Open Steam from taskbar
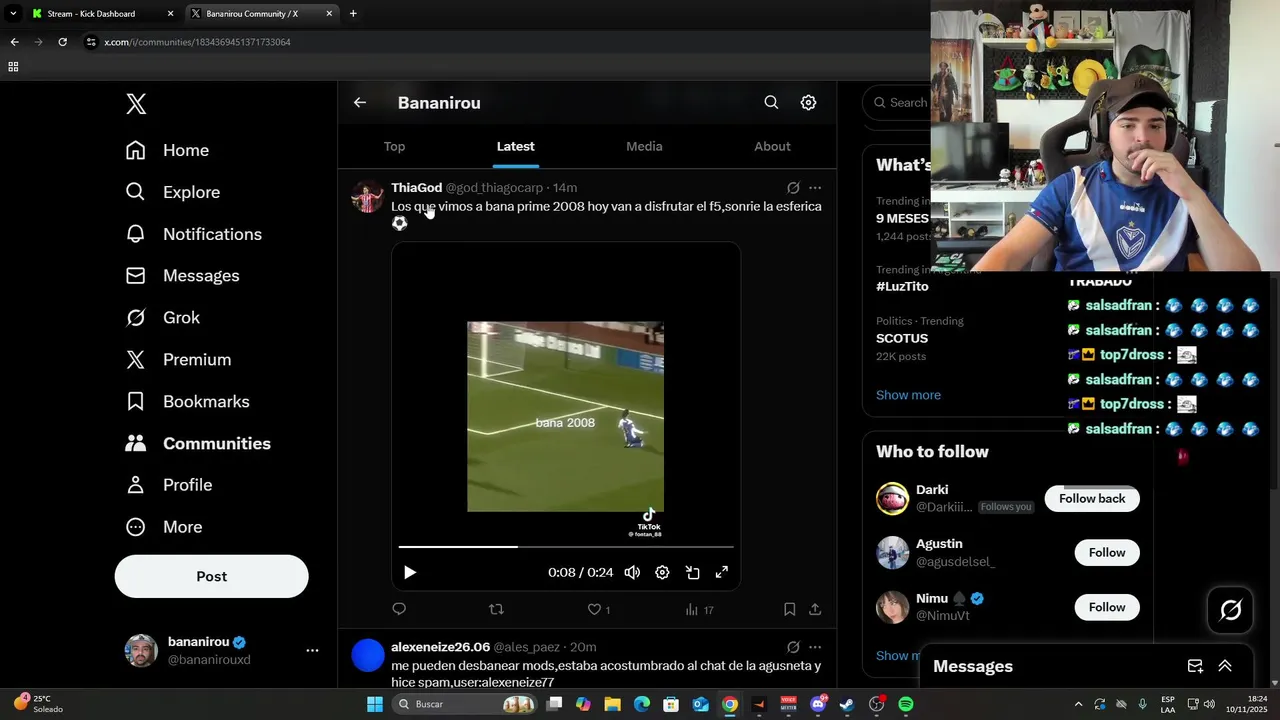The width and height of the screenshot is (1280, 720). coord(847,704)
